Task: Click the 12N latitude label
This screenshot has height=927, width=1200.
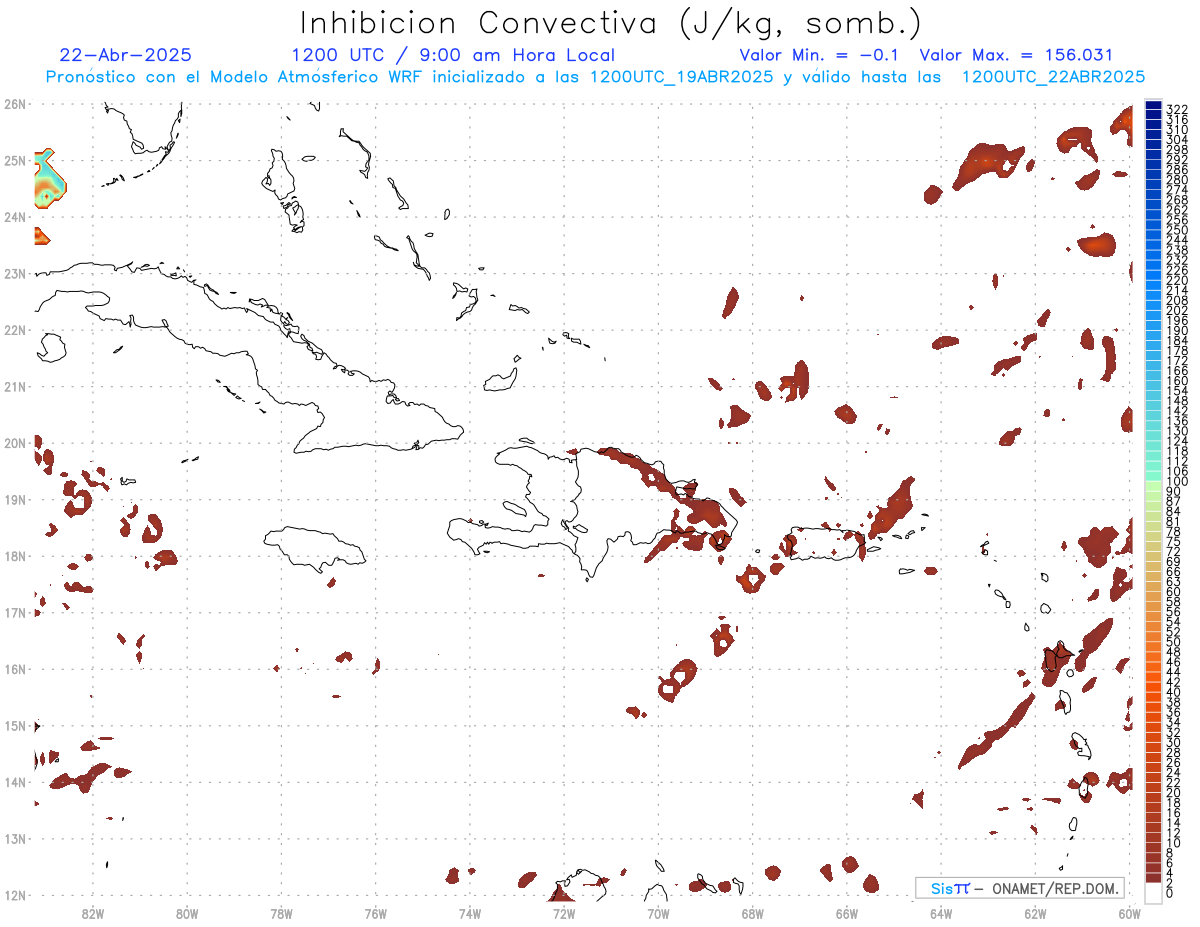Action: tap(15, 895)
